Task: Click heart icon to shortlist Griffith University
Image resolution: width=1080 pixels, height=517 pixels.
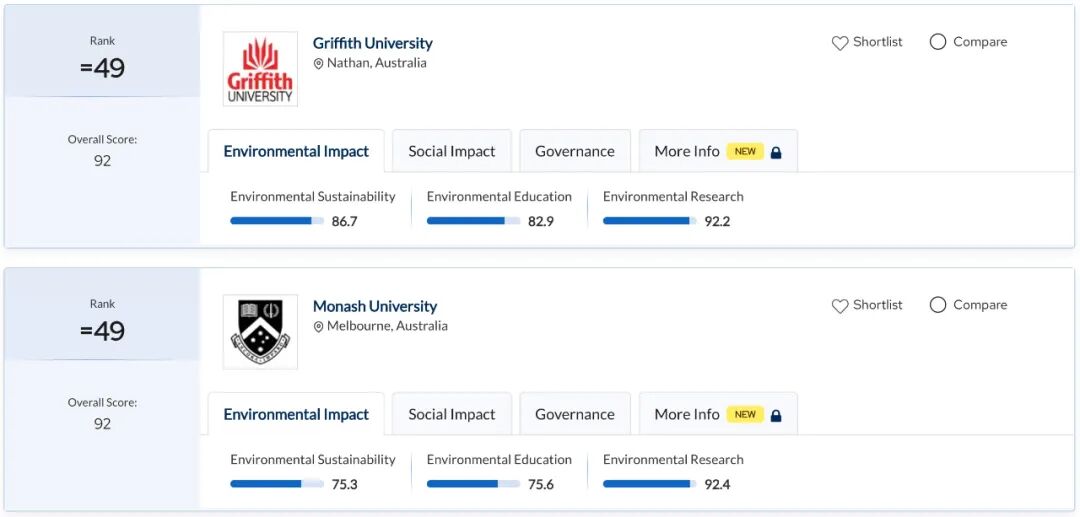Action: (x=840, y=43)
